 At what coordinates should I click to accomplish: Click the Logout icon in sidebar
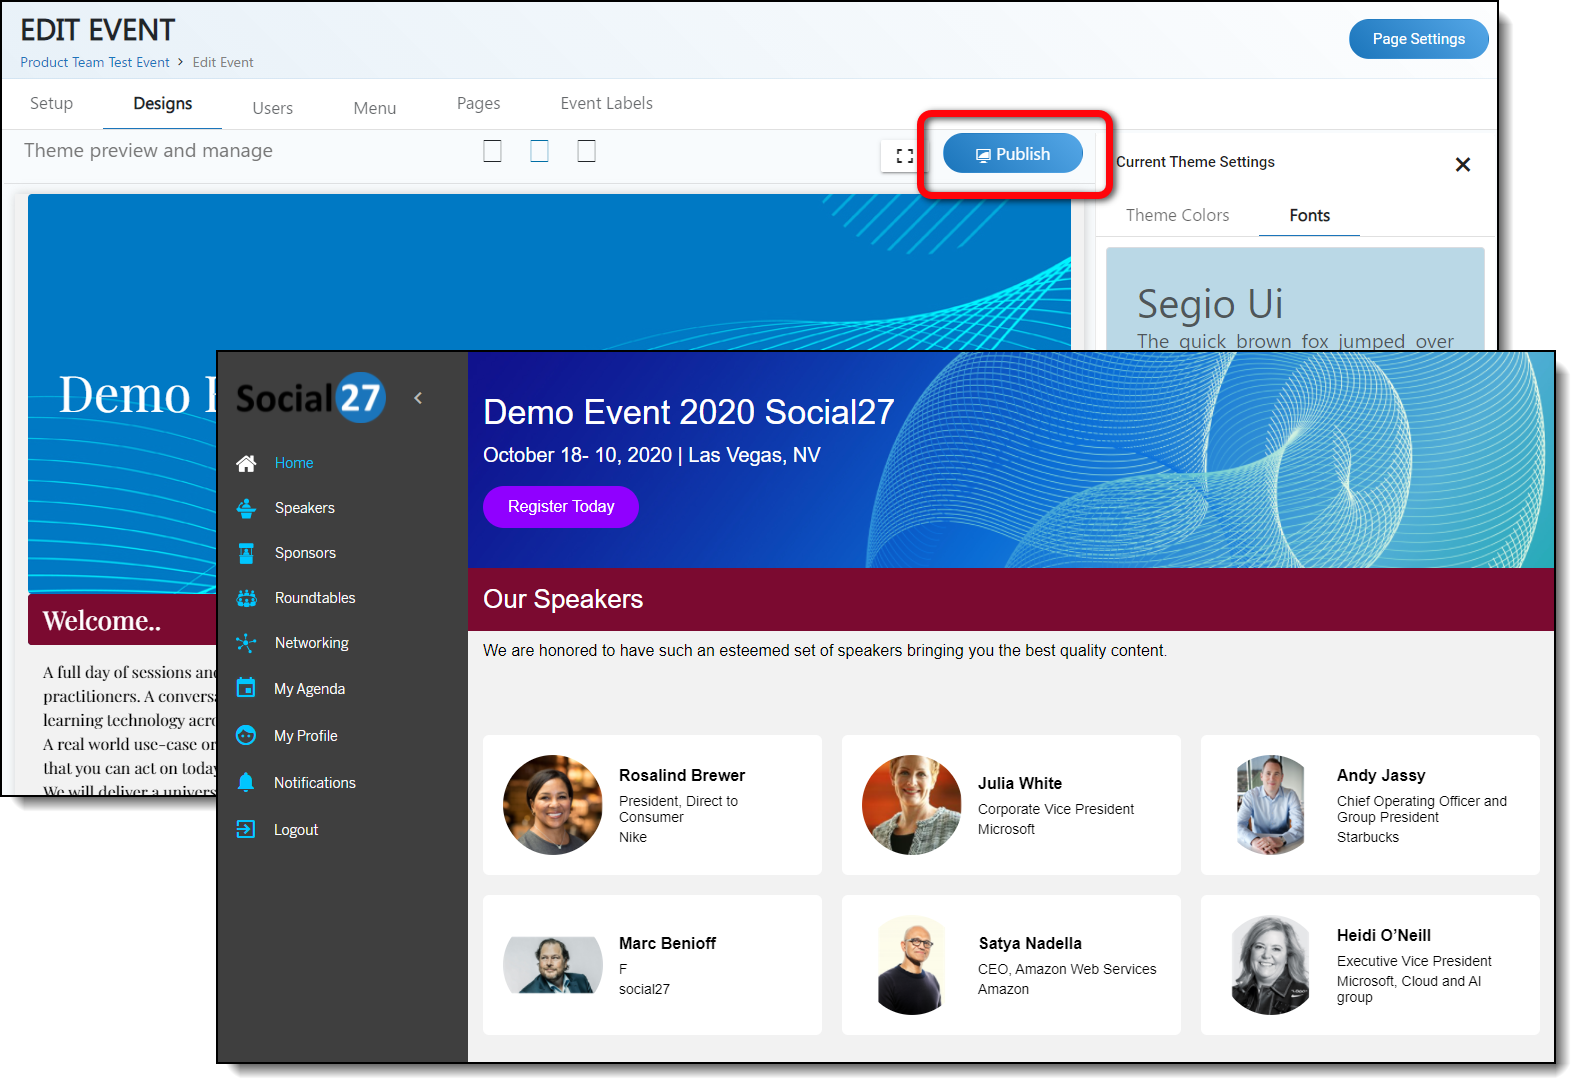(246, 829)
